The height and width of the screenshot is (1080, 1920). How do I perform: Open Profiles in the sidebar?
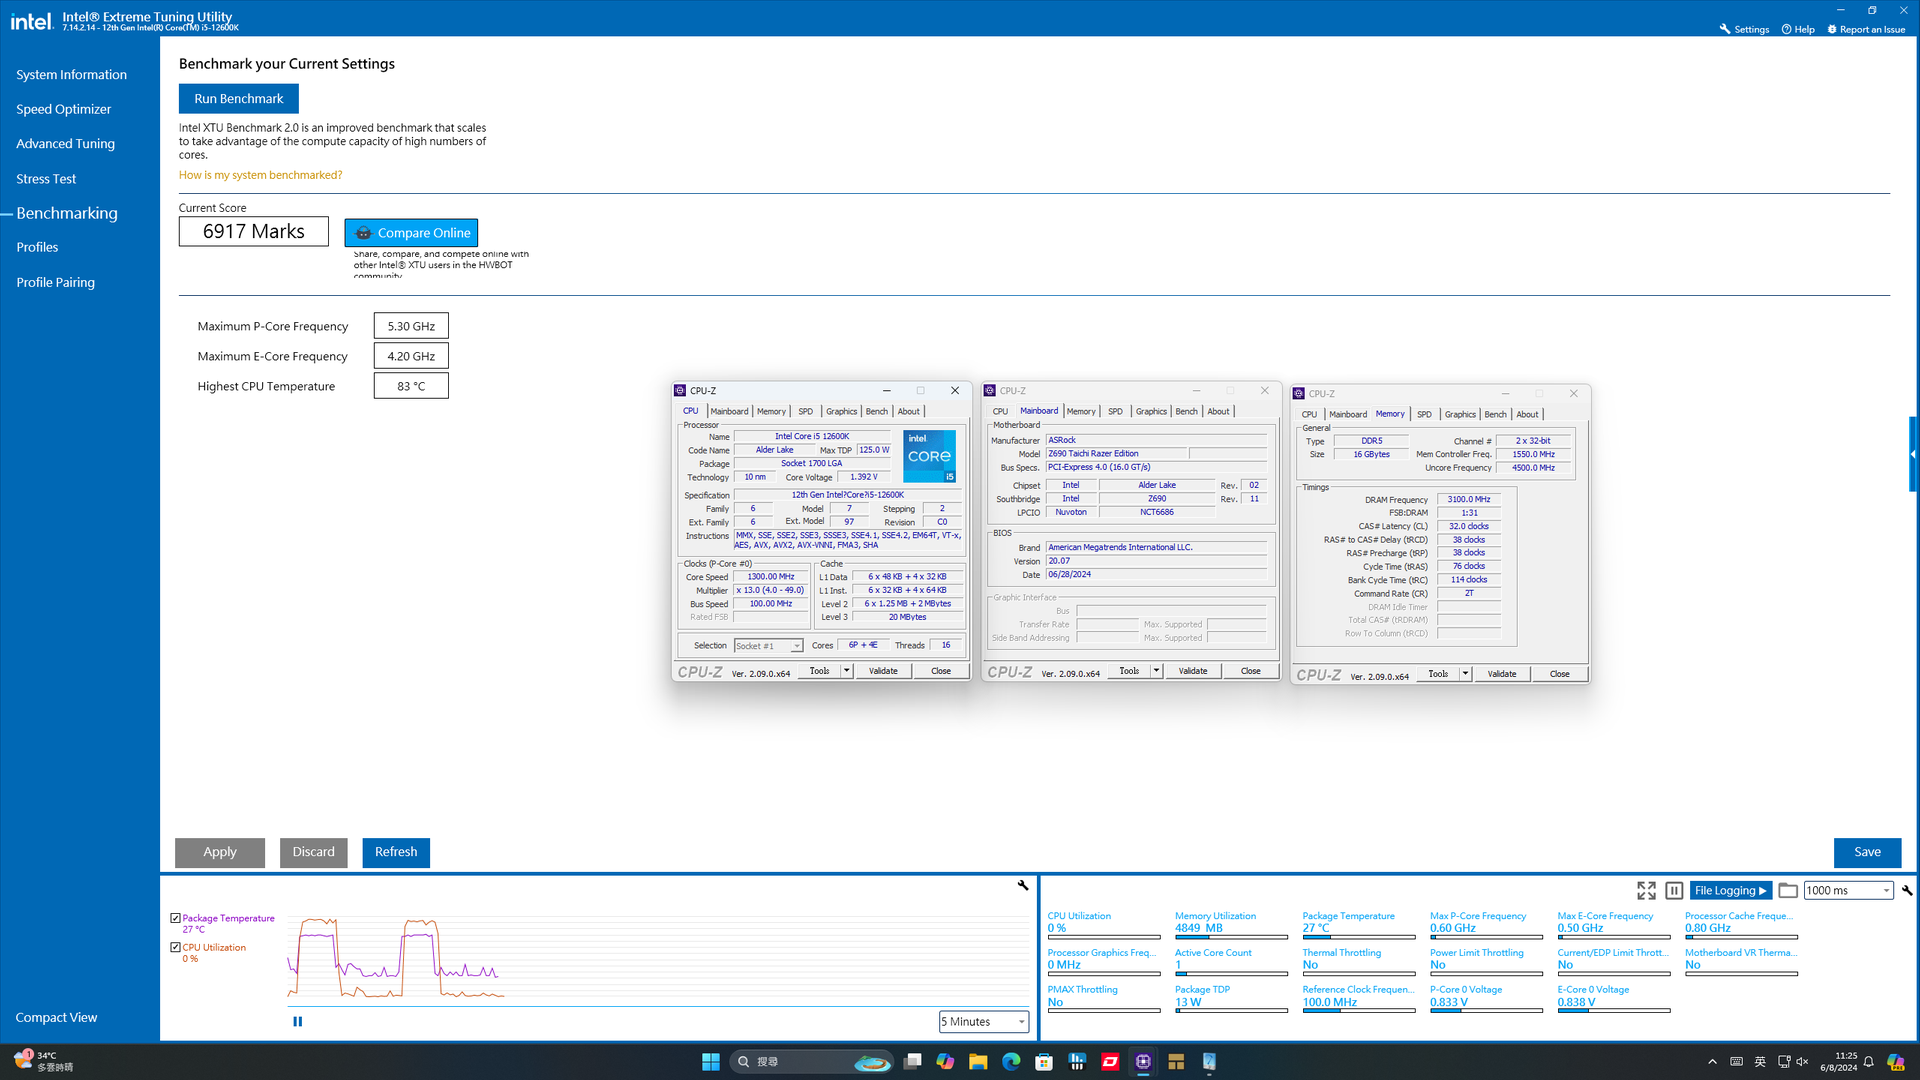[x=37, y=247]
